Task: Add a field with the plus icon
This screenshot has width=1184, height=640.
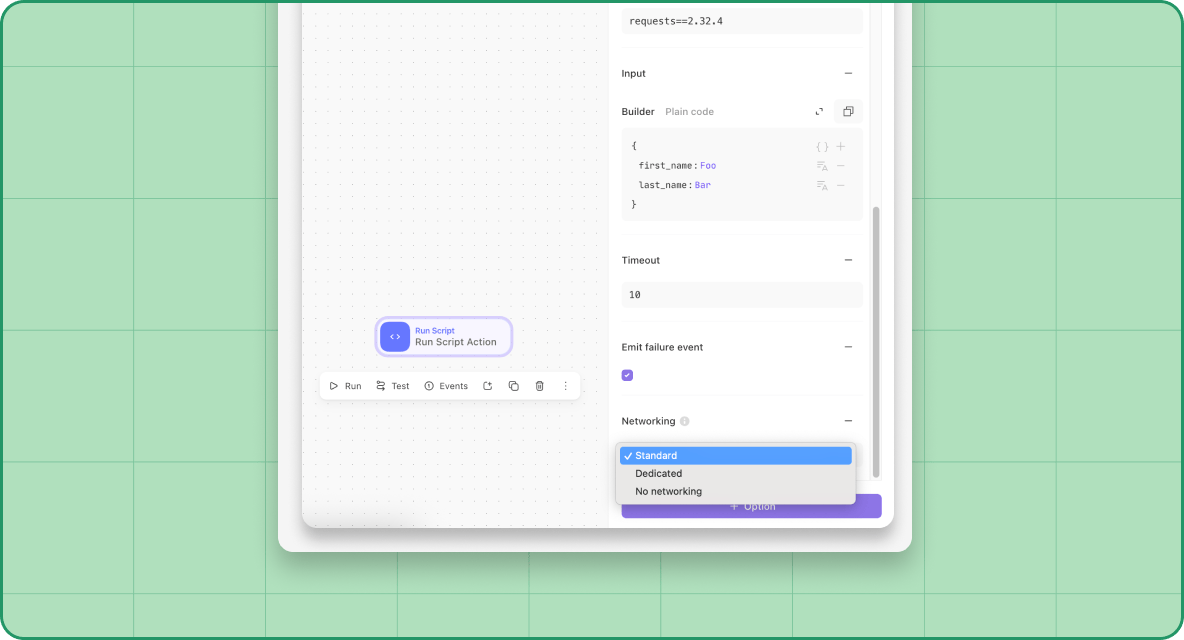Action: (840, 146)
